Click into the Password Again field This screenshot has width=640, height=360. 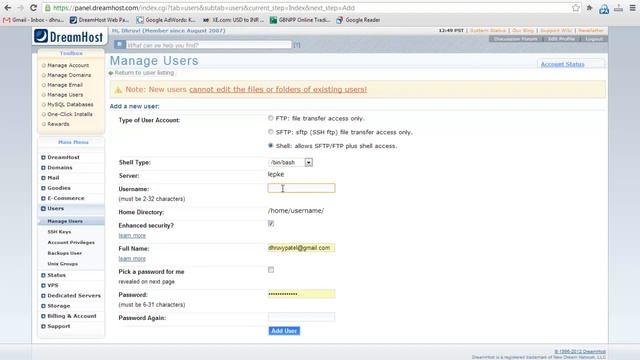click(x=301, y=317)
